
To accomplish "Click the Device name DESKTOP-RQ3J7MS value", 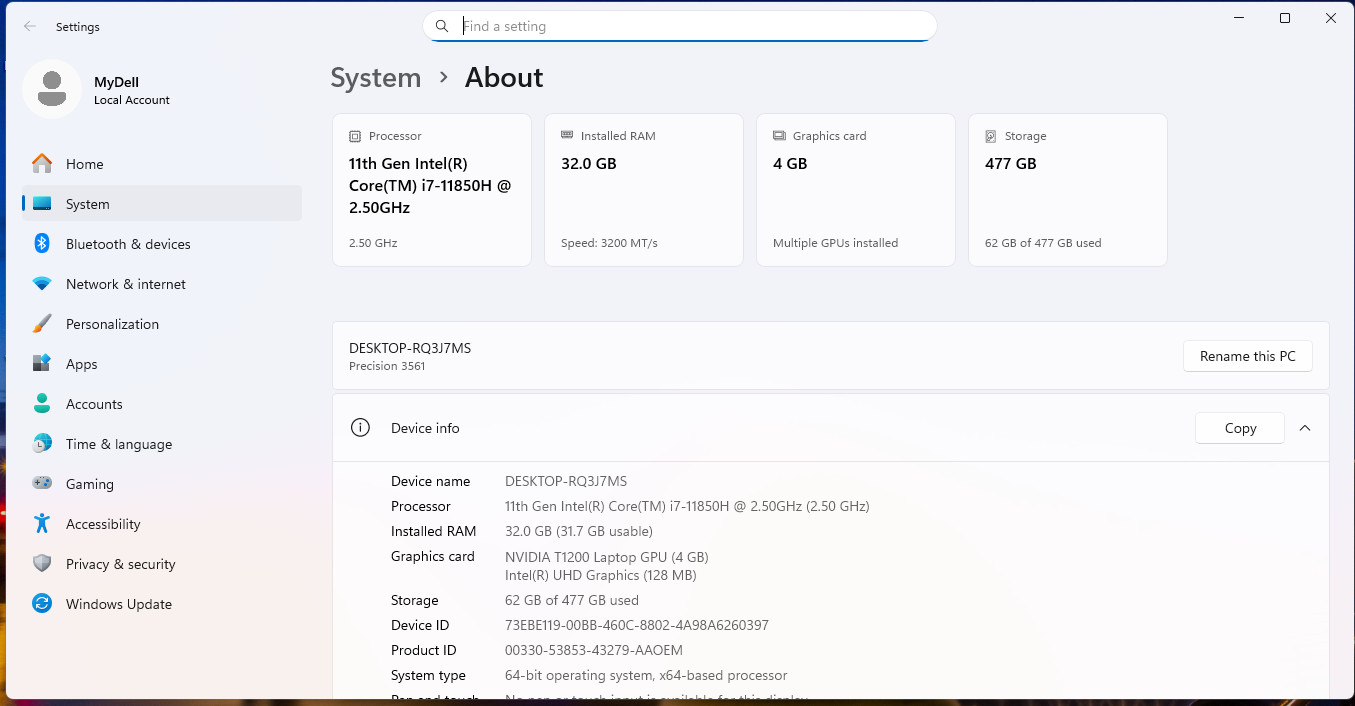I will 566,481.
